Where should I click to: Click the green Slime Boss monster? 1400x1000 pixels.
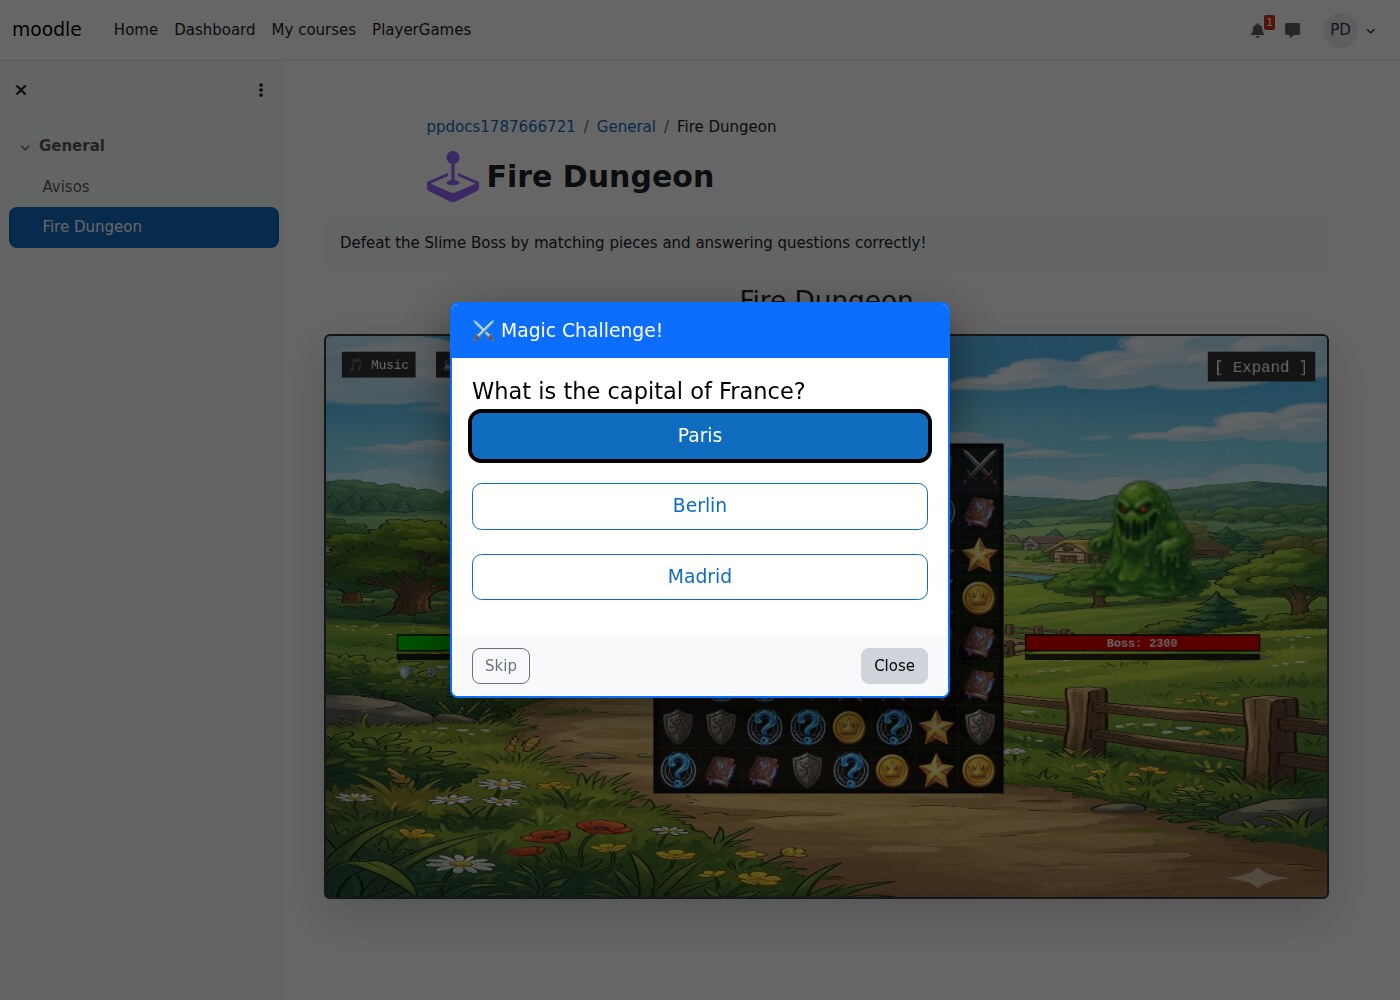point(1143,540)
